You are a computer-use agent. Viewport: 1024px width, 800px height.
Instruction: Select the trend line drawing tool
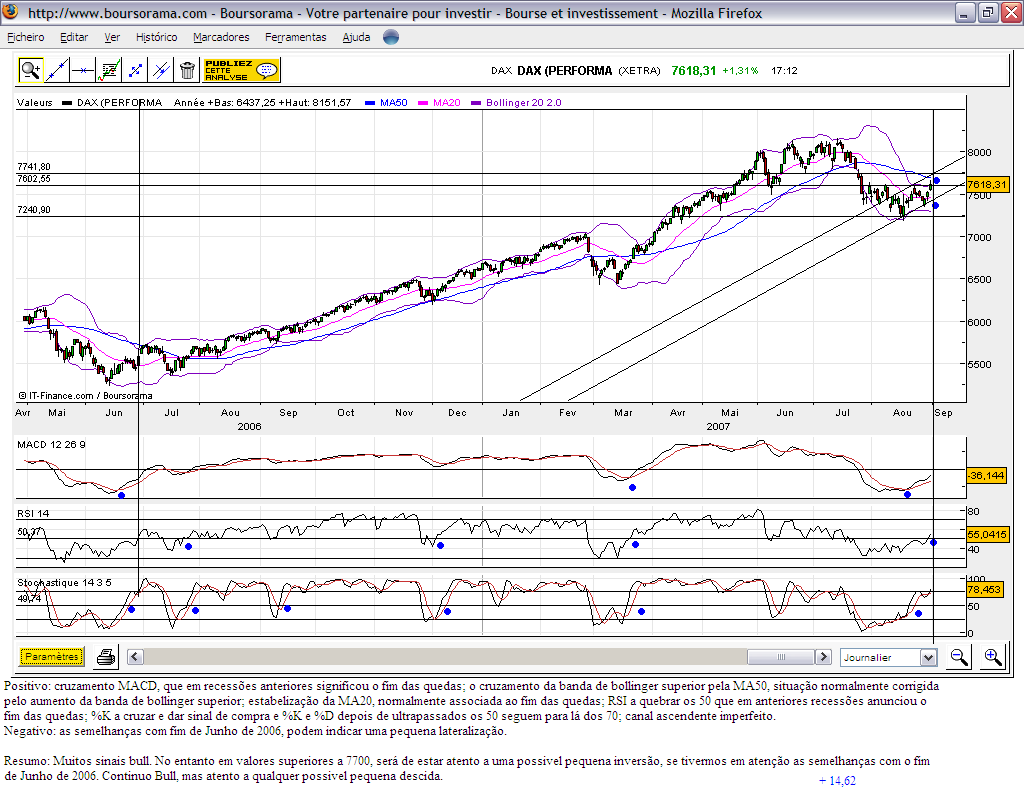point(57,70)
